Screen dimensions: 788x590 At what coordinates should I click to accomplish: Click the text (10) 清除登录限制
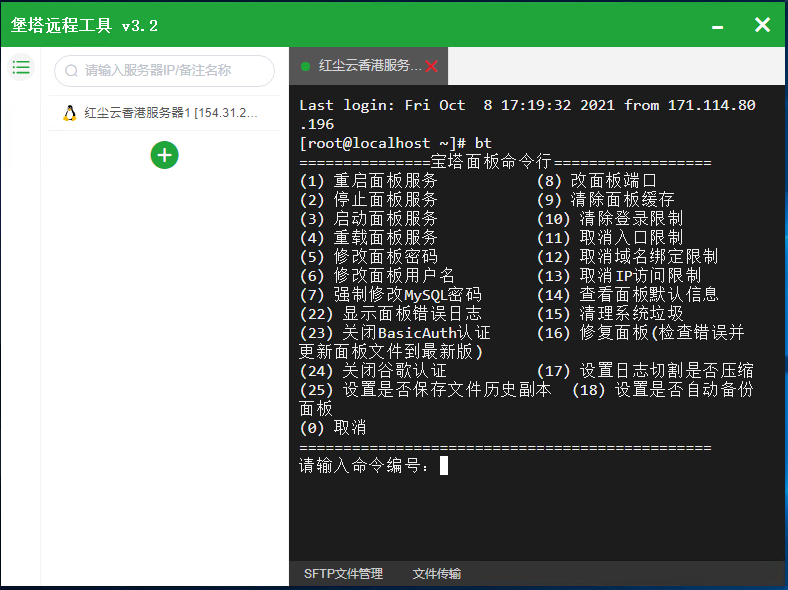click(x=610, y=219)
